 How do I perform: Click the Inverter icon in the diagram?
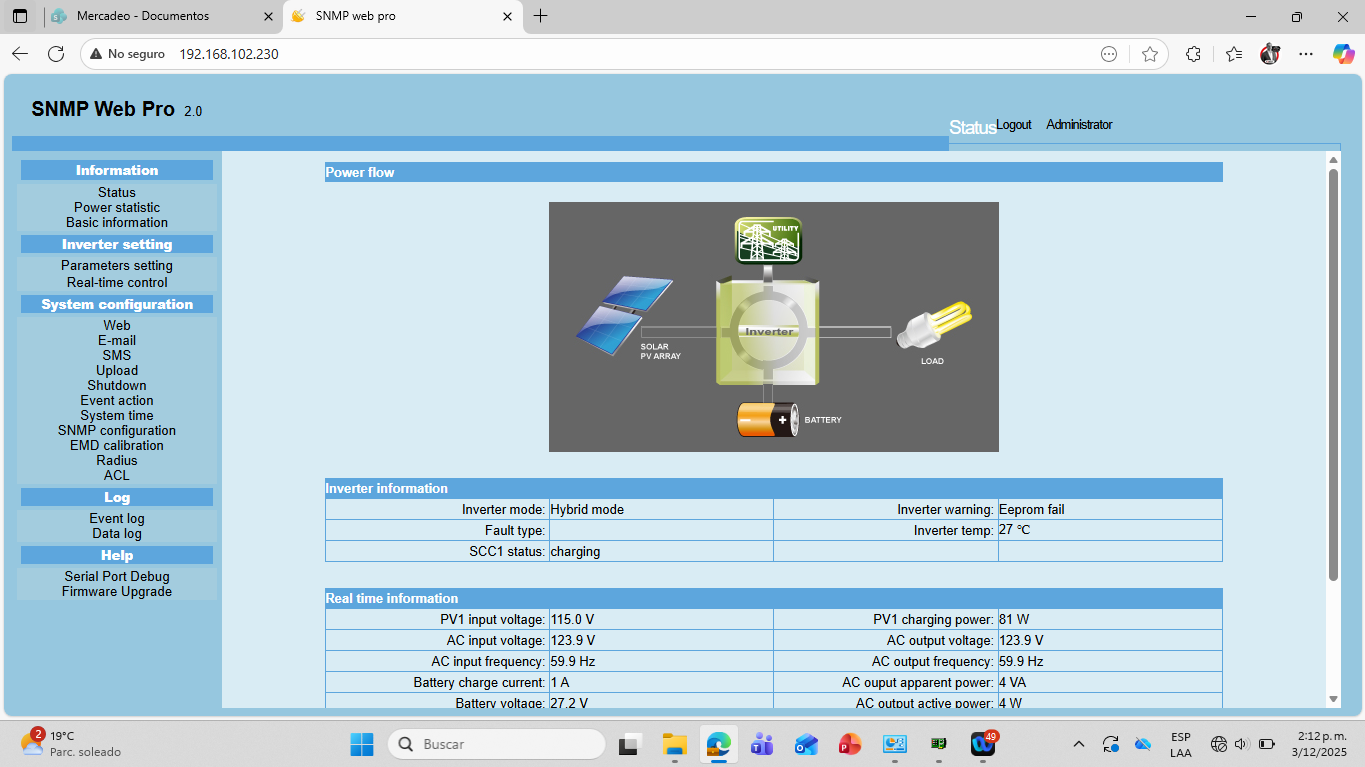click(768, 332)
